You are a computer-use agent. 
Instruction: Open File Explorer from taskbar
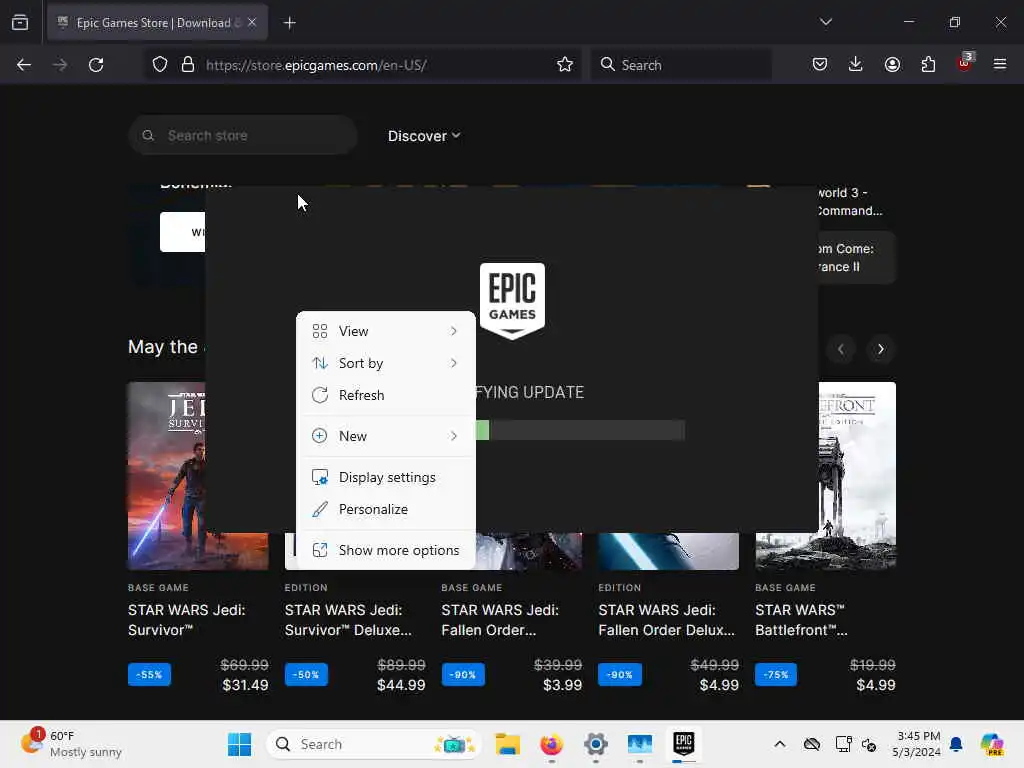tap(507, 744)
